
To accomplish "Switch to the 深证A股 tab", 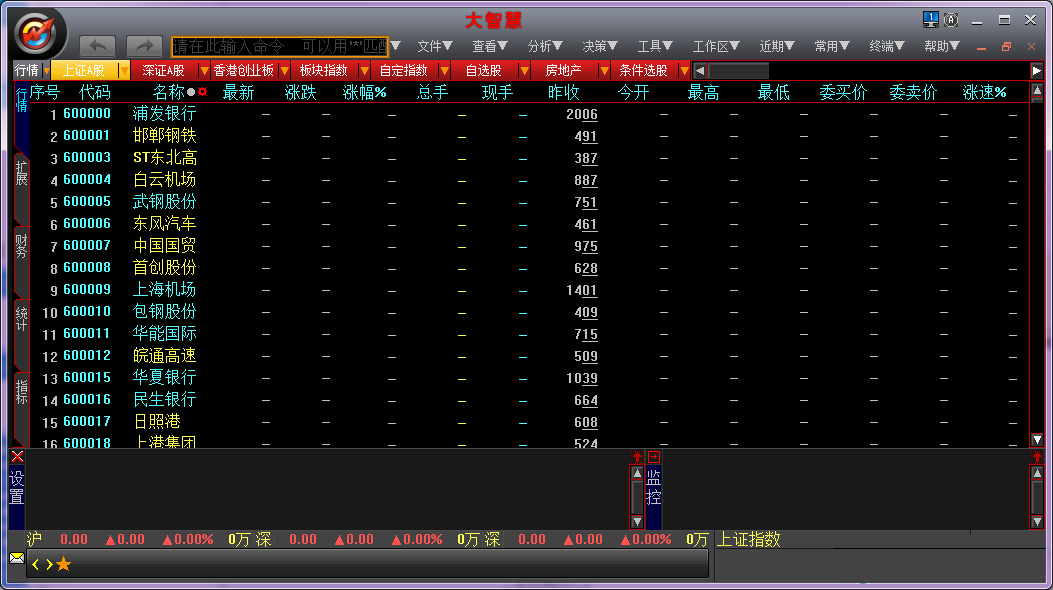I will 163,71.
